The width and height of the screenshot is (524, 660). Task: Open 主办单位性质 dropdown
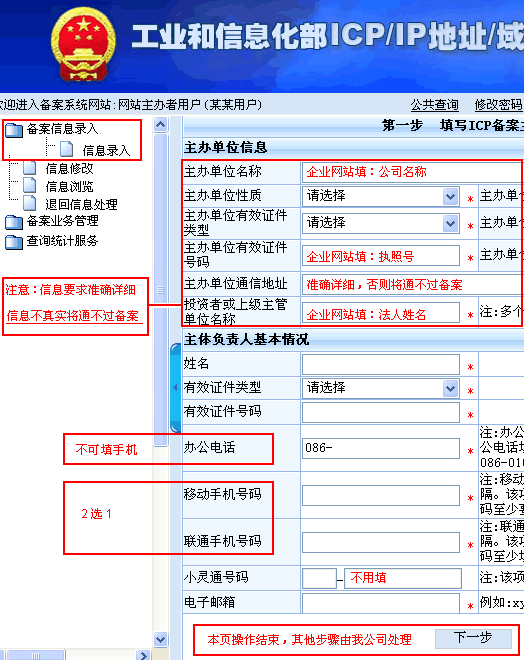coord(380,196)
